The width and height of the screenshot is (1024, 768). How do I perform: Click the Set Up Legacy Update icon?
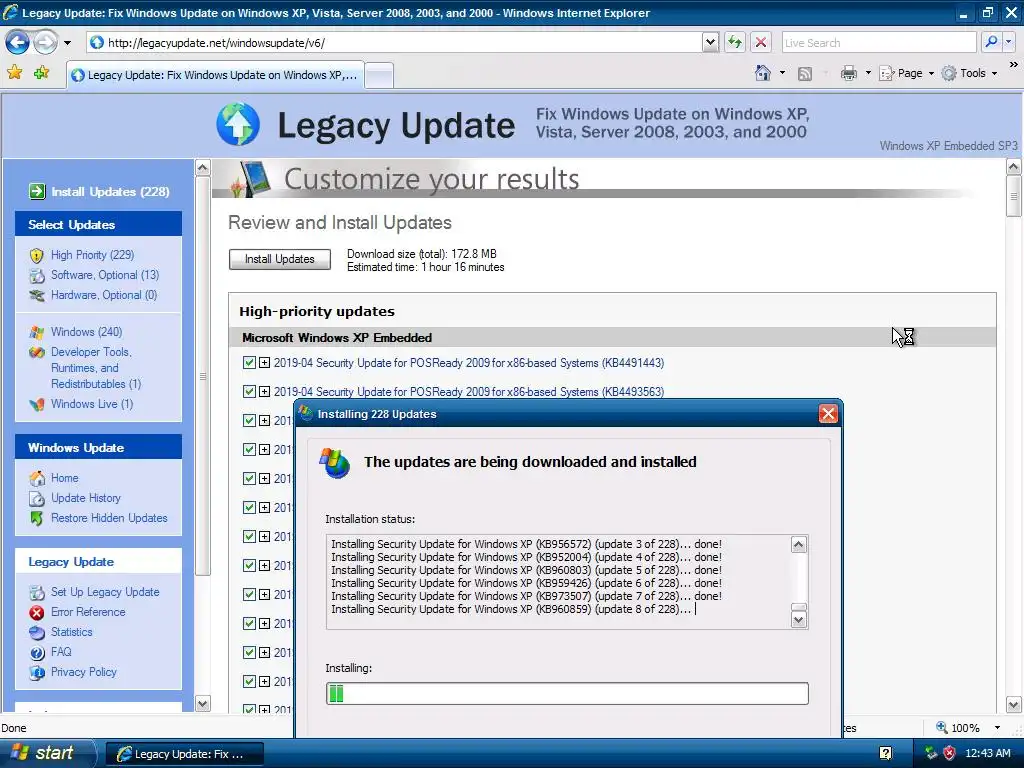point(37,592)
